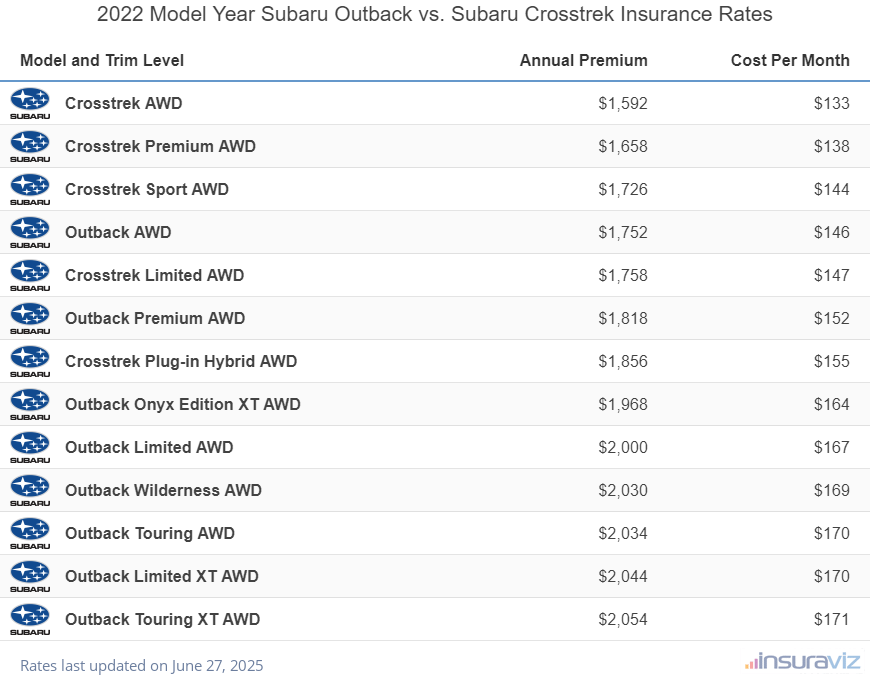This screenshot has width=870, height=681.
Task: Click Subaru logo beside Crosstrek AWD
Action: click(x=30, y=104)
